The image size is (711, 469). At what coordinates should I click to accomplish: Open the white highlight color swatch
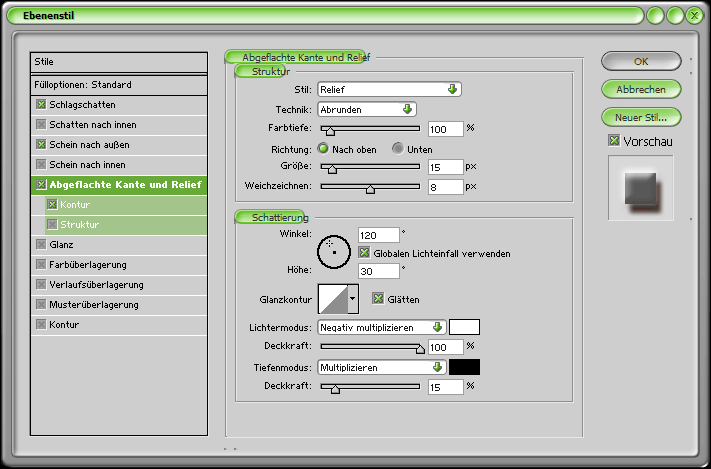pos(464,327)
